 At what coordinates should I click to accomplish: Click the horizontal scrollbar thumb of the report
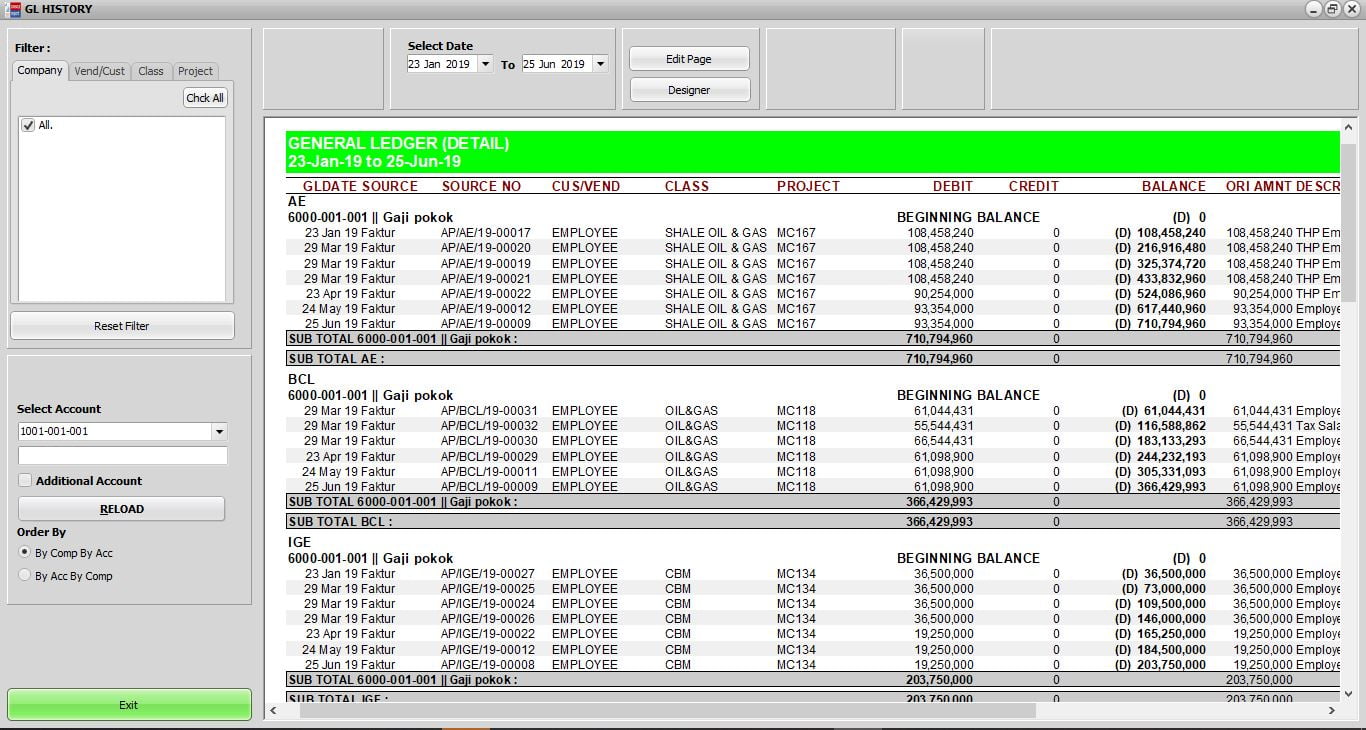click(667, 710)
